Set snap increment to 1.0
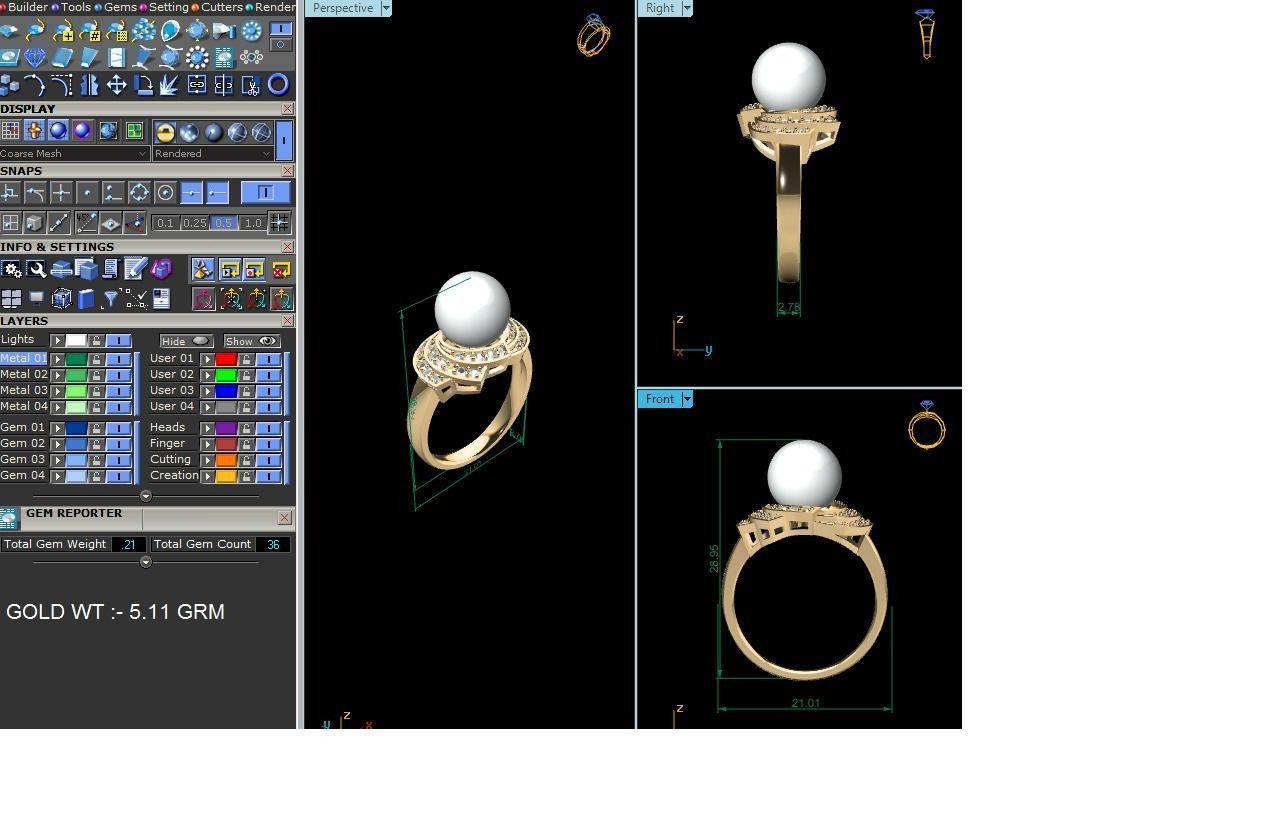Image resolution: width=1274 pixels, height=816 pixels. tap(253, 223)
